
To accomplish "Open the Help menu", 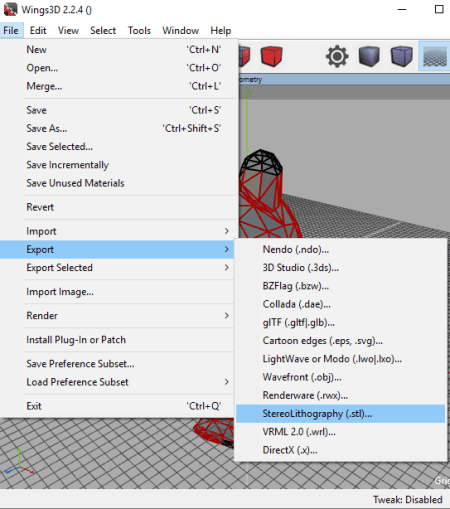I will (221, 31).
